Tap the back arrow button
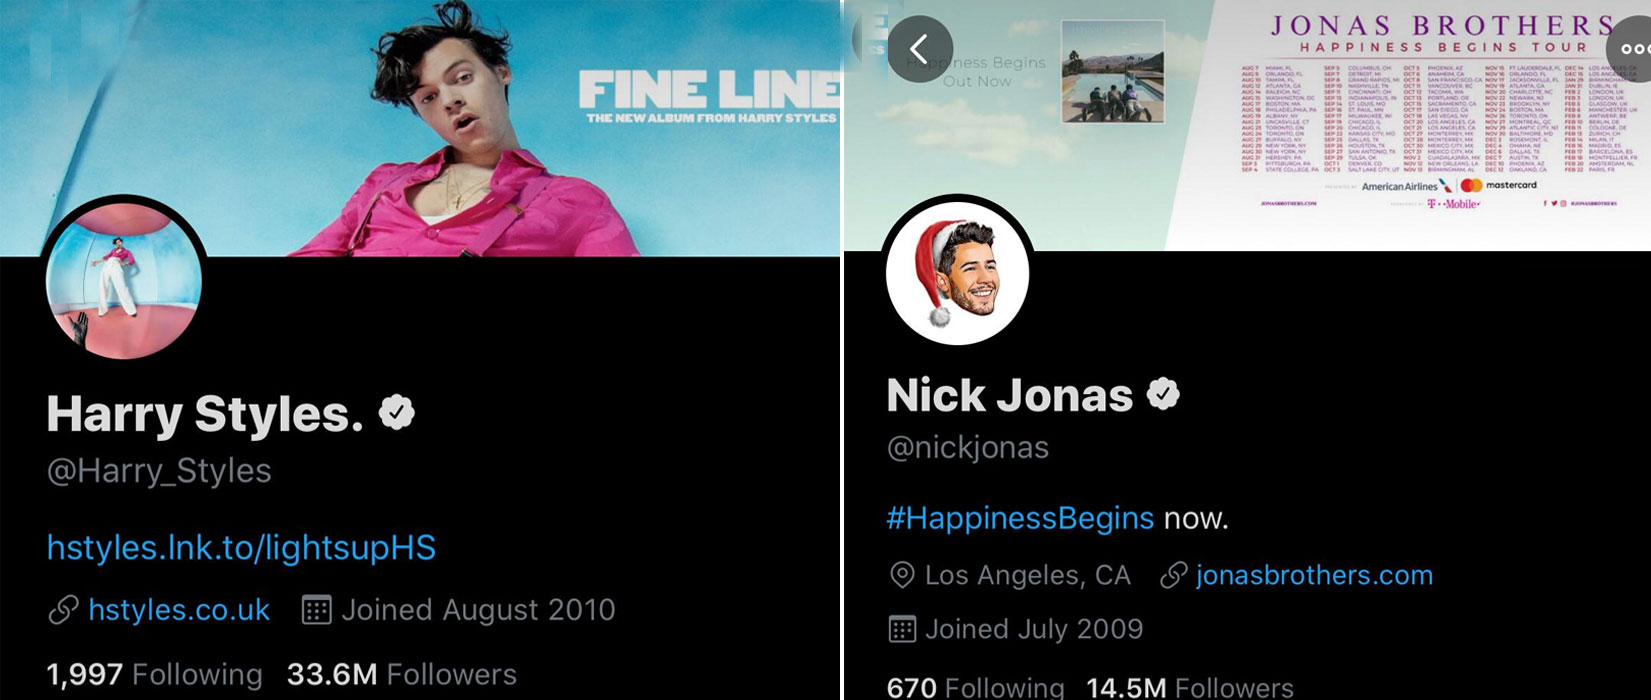 [920, 49]
